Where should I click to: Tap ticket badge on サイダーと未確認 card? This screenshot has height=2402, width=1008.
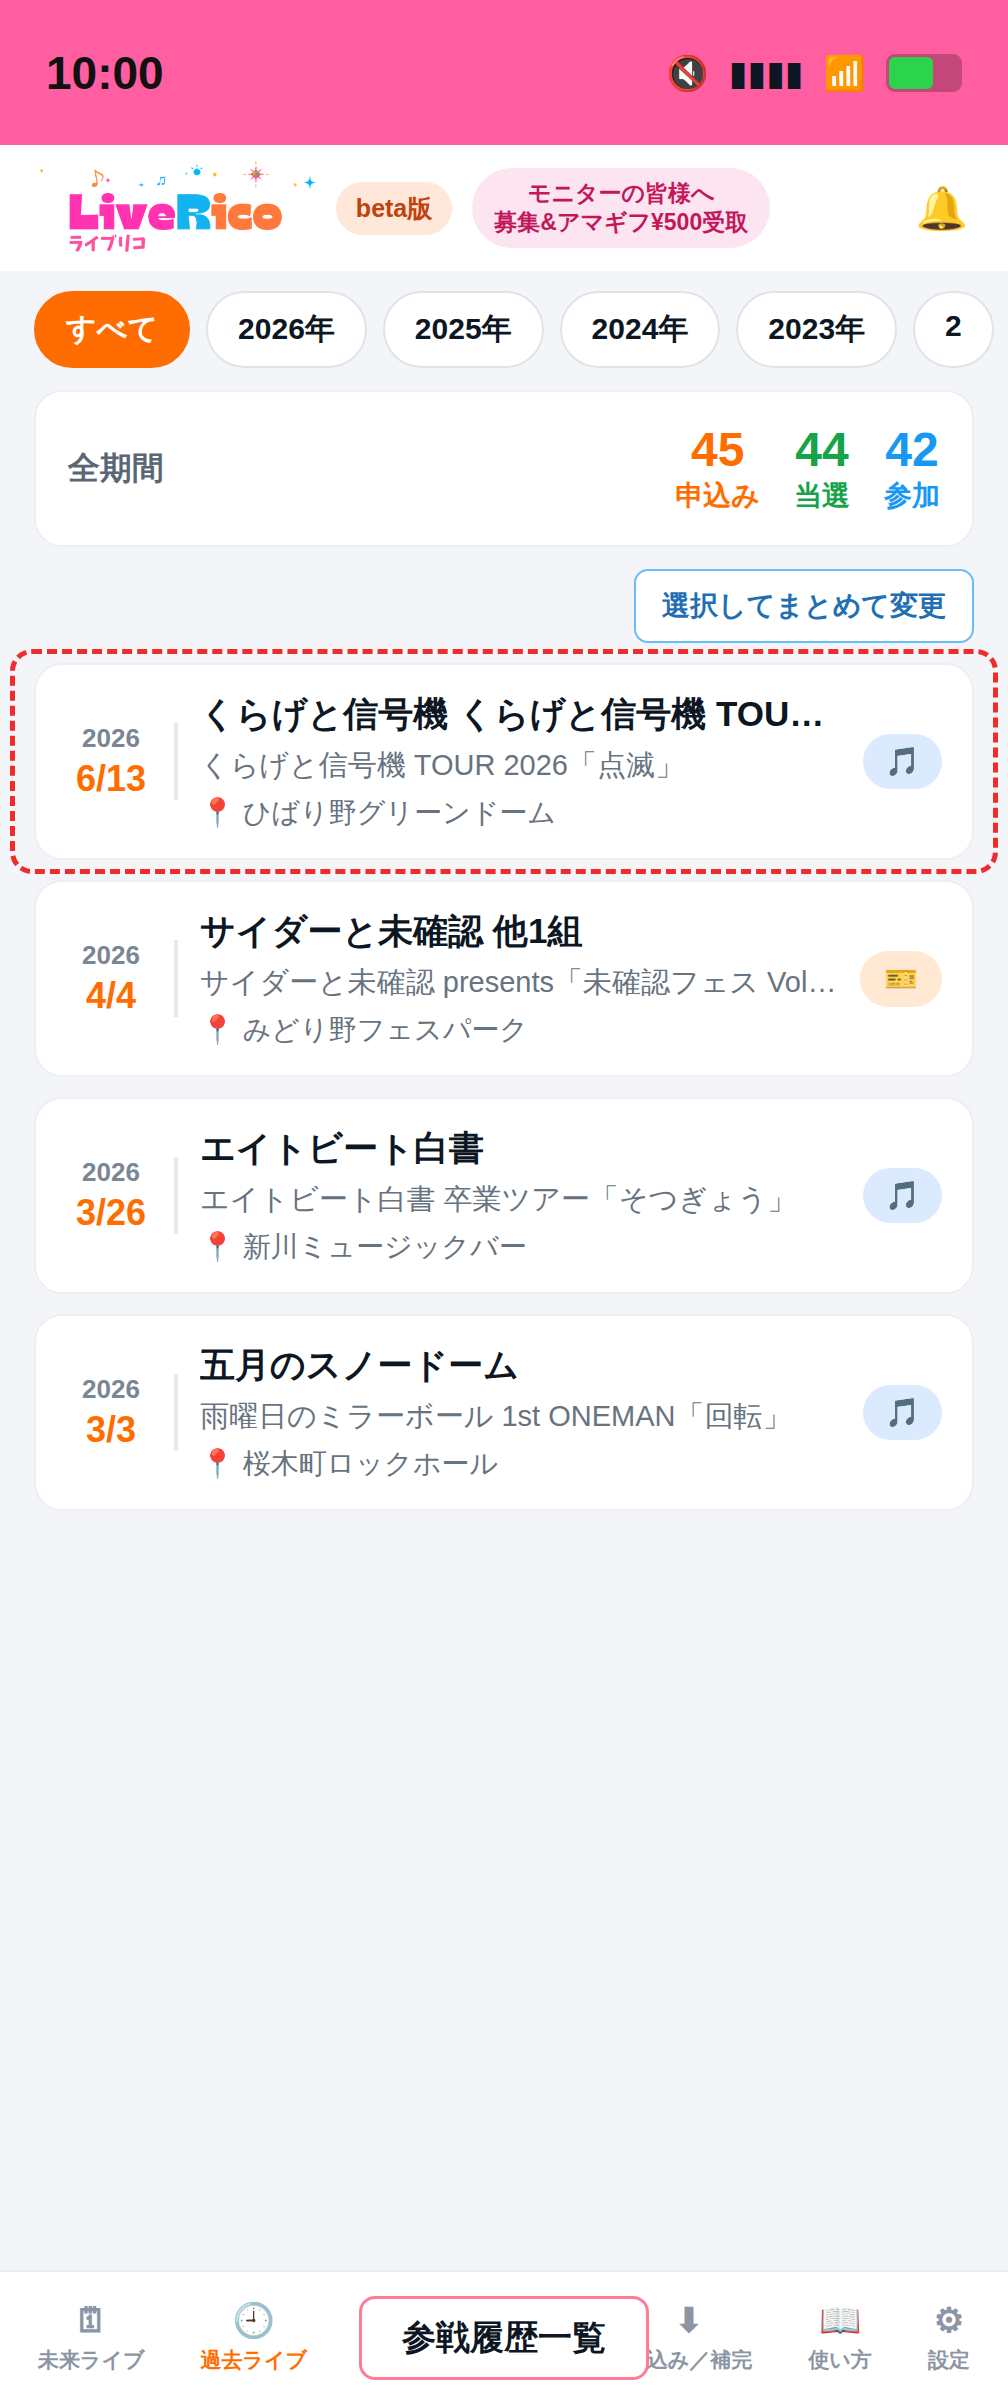pyautogui.click(x=901, y=979)
